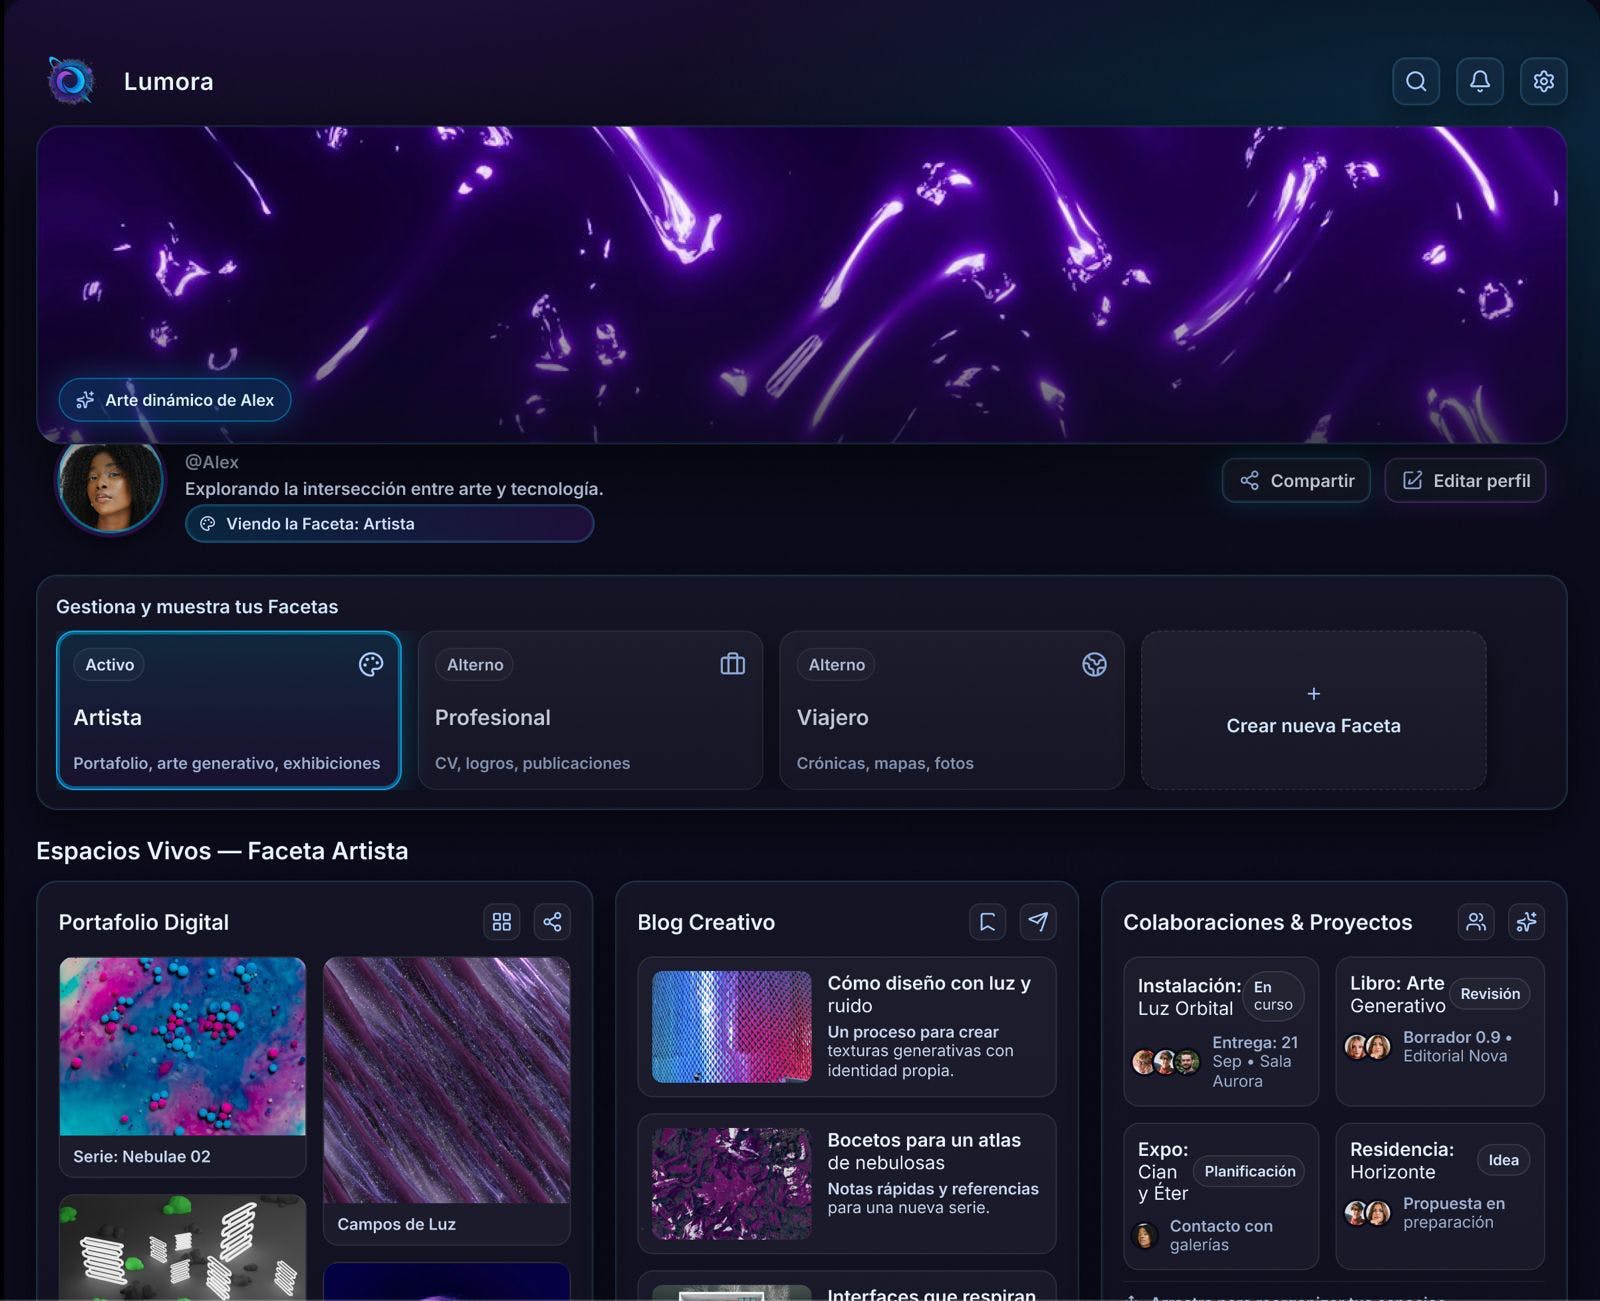Click paper plane icon in Blog Creativo
The image size is (1600, 1301).
tap(1038, 922)
